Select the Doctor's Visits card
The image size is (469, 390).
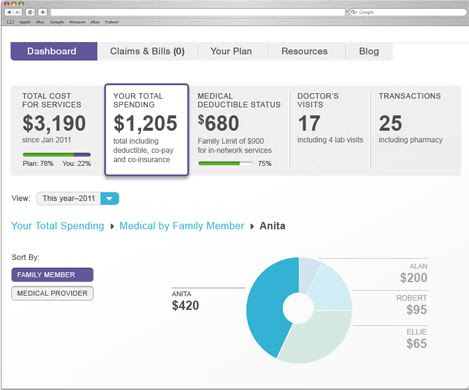330,130
